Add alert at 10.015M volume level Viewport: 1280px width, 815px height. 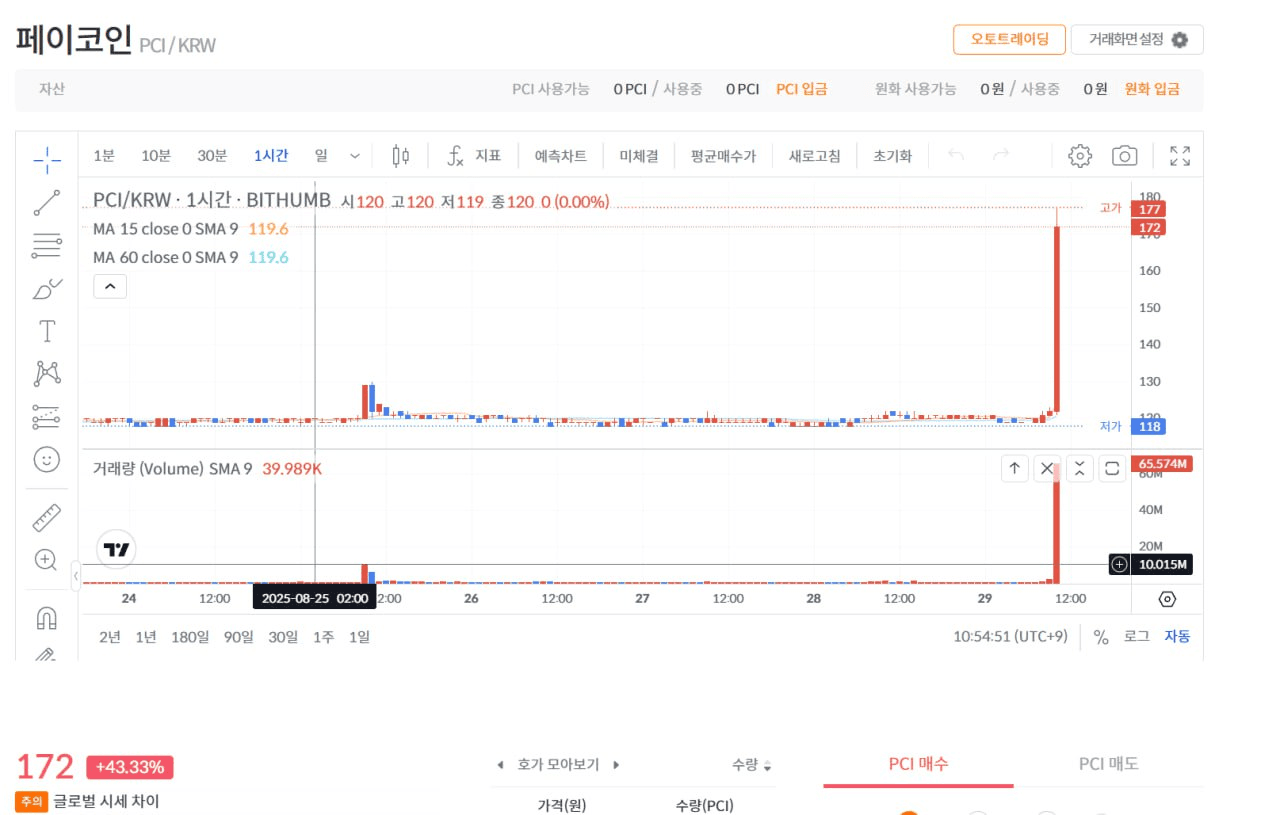click(1119, 565)
